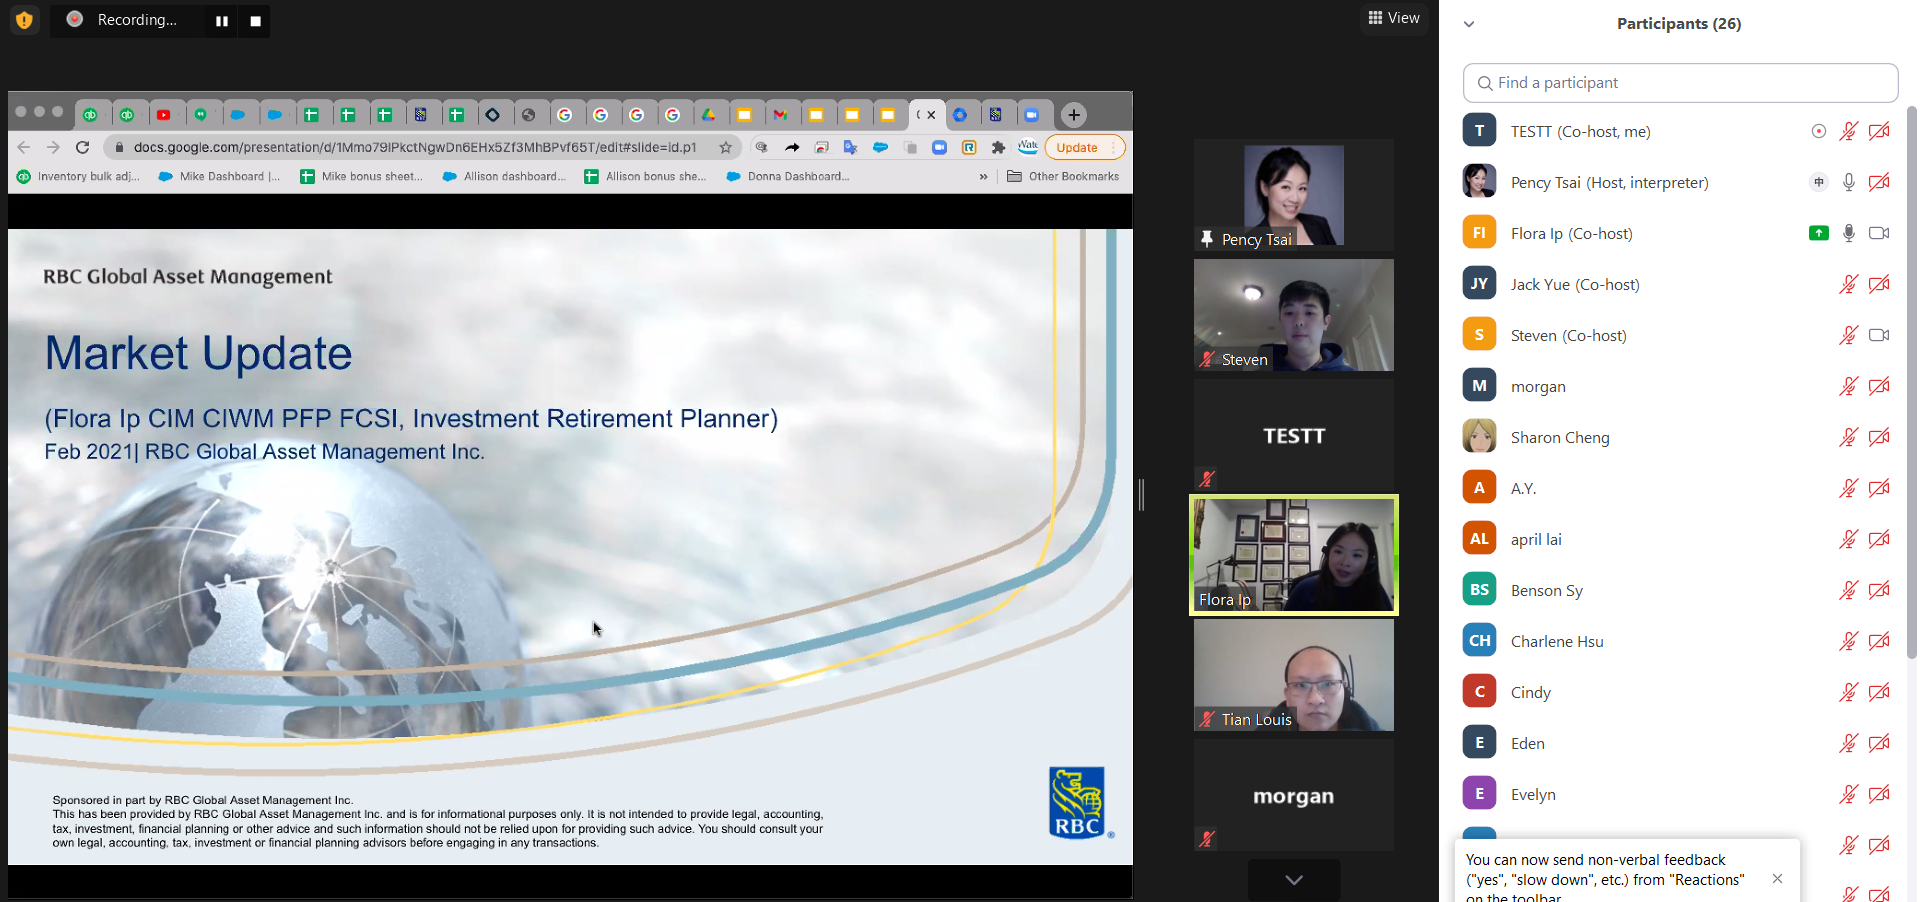Reload the Google Slides page
1920x902 pixels.
pos(83,147)
